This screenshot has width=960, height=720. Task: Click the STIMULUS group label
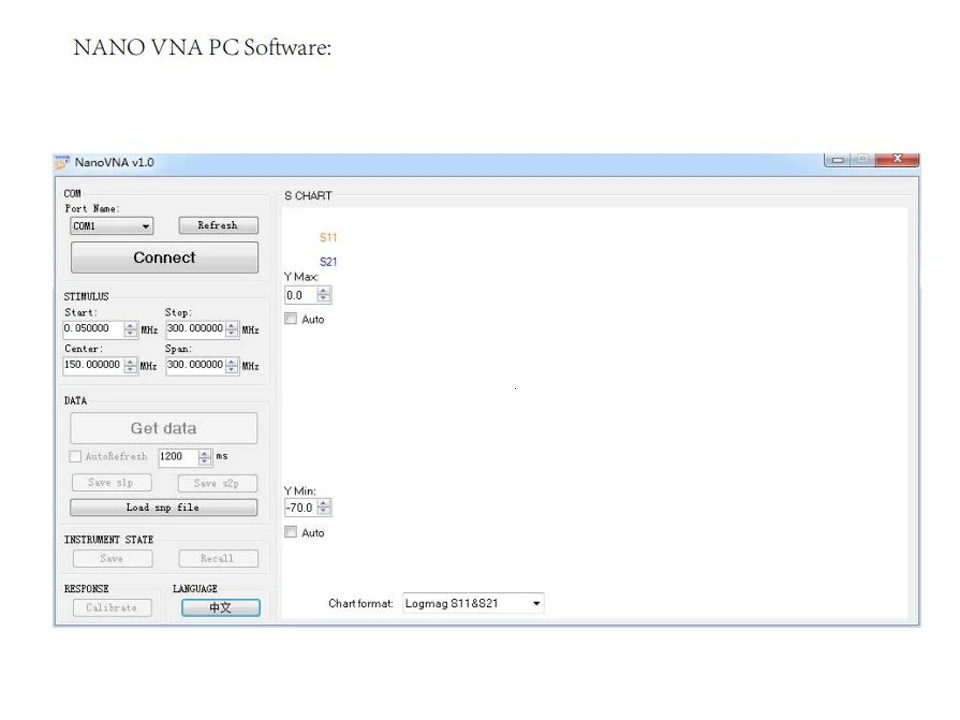86,296
